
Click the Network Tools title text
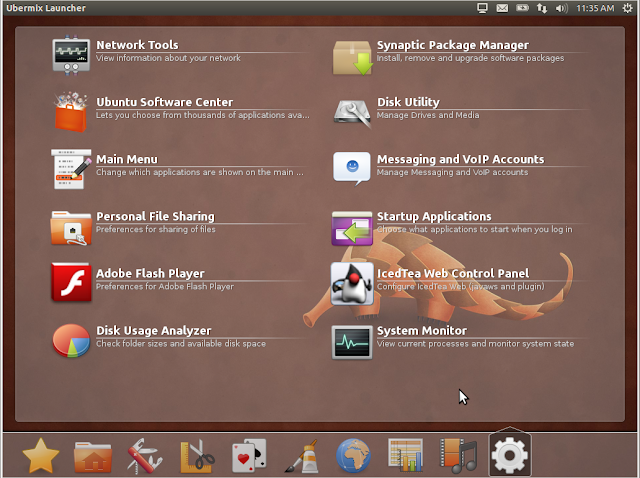(137, 45)
